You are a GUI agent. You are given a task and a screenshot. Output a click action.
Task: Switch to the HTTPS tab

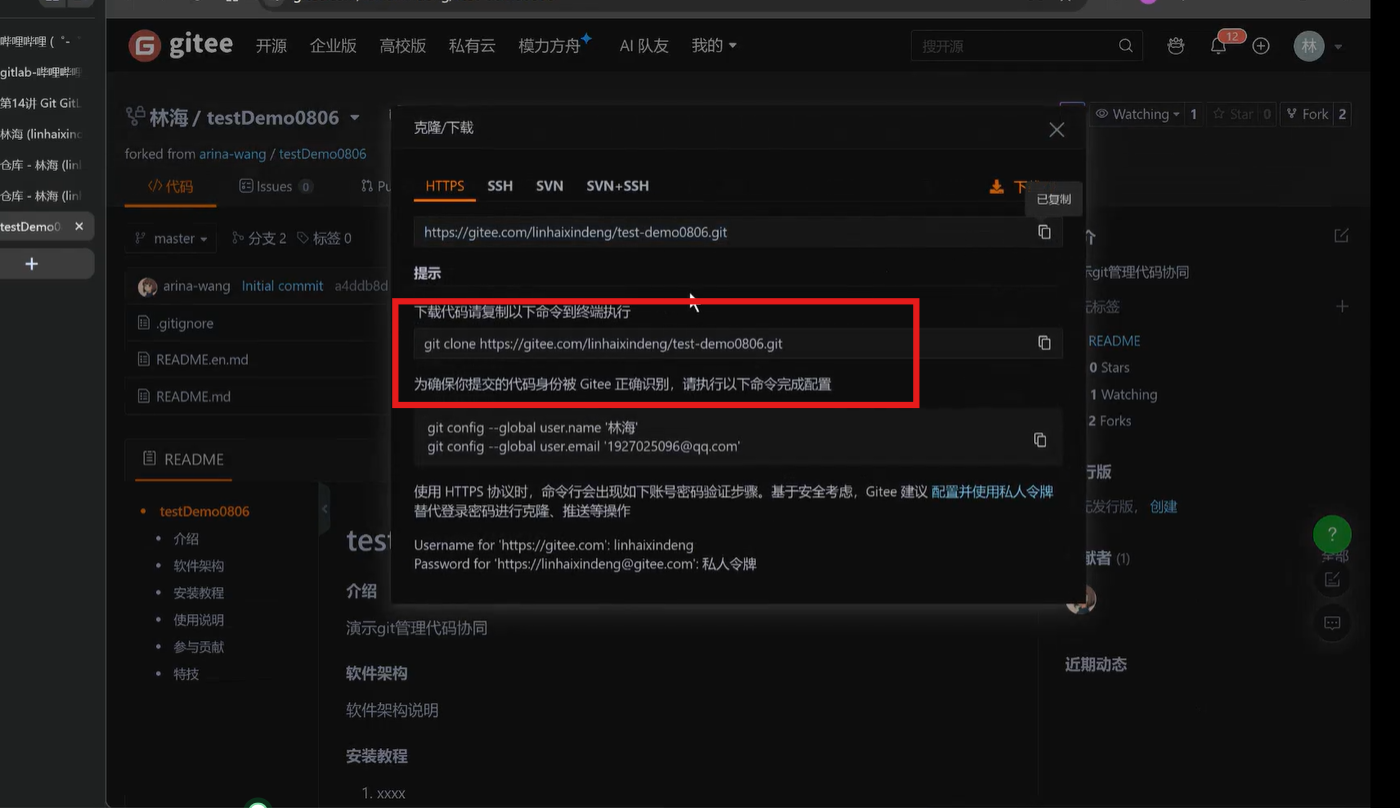coord(445,186)
